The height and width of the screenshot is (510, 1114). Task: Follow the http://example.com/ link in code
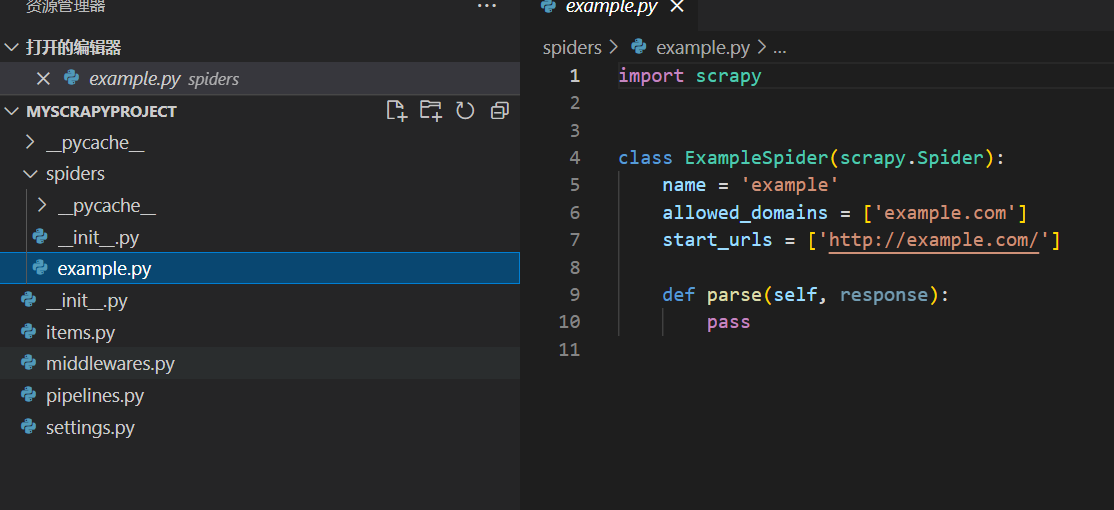click(934, 240)
